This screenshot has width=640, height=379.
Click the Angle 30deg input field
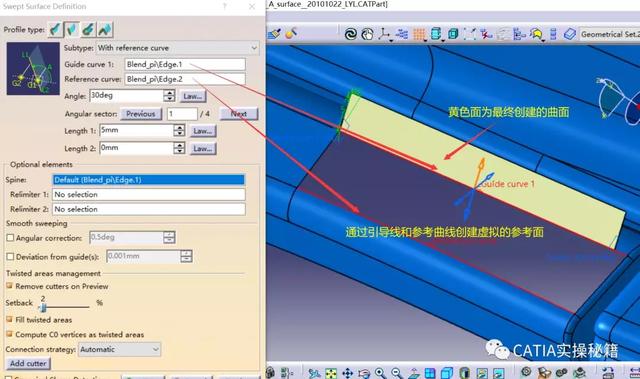127,96
